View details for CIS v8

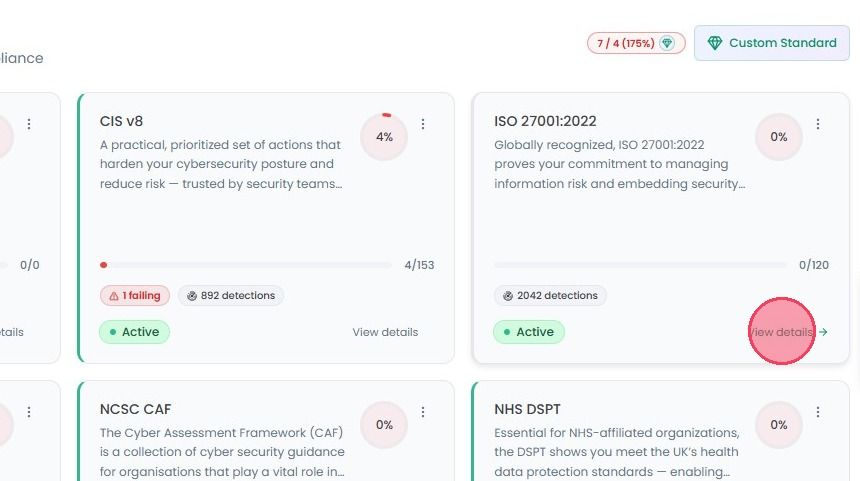click(385, 332)
